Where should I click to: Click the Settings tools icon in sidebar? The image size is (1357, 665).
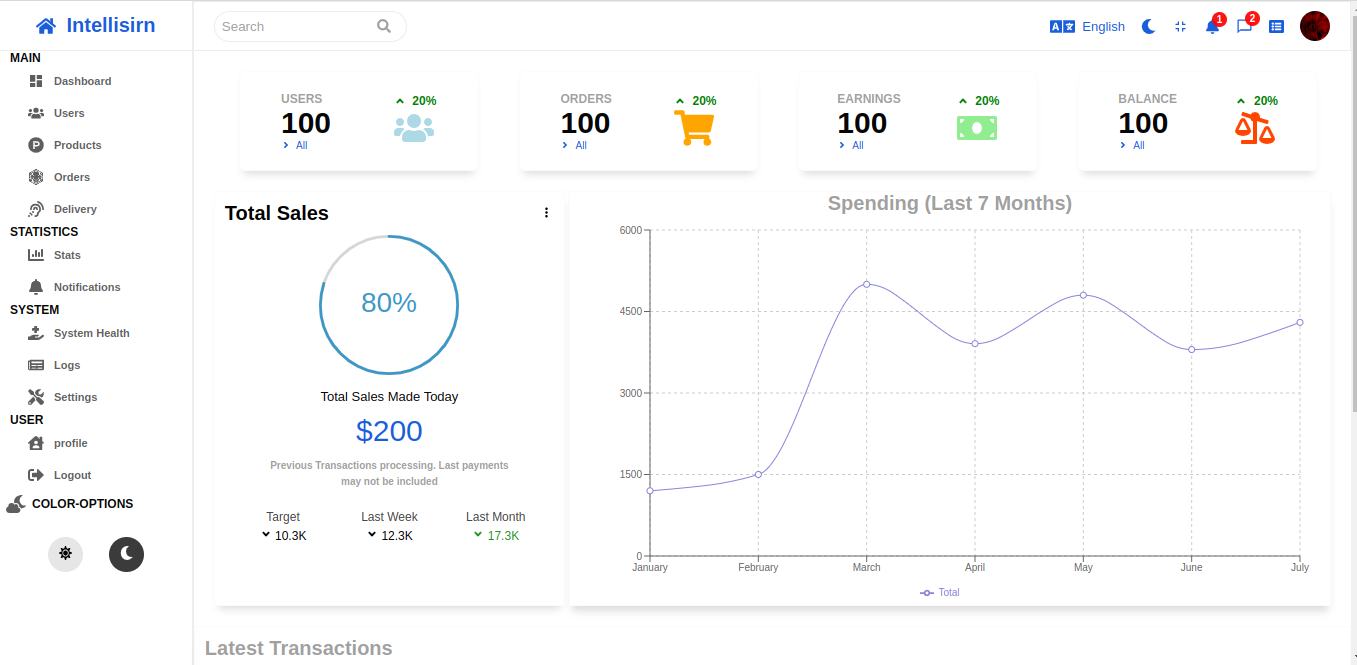(x=36, y=397)
